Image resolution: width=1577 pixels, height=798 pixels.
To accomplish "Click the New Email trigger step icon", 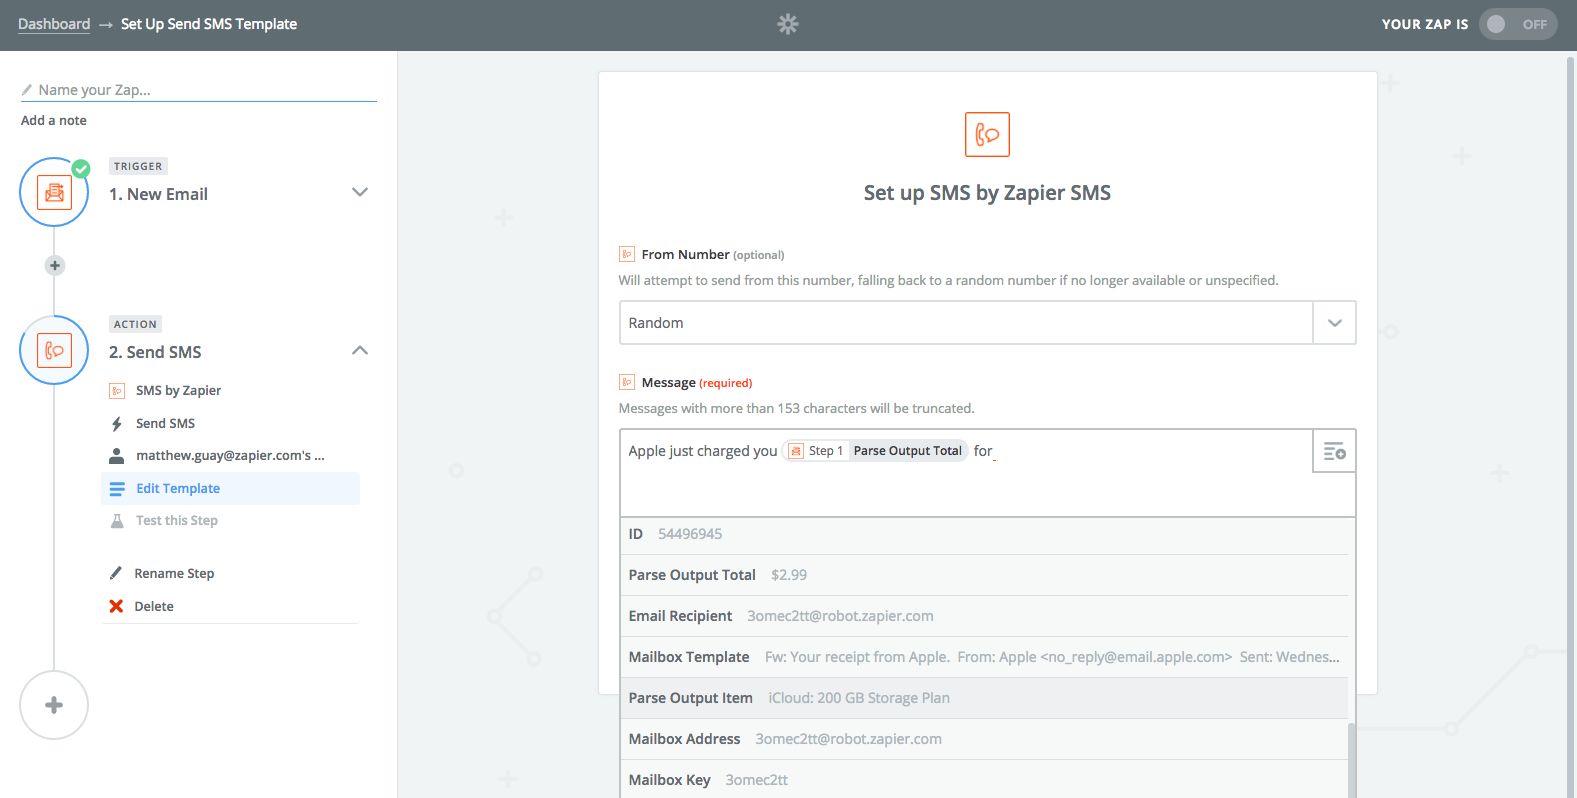I will click(54, 192).
